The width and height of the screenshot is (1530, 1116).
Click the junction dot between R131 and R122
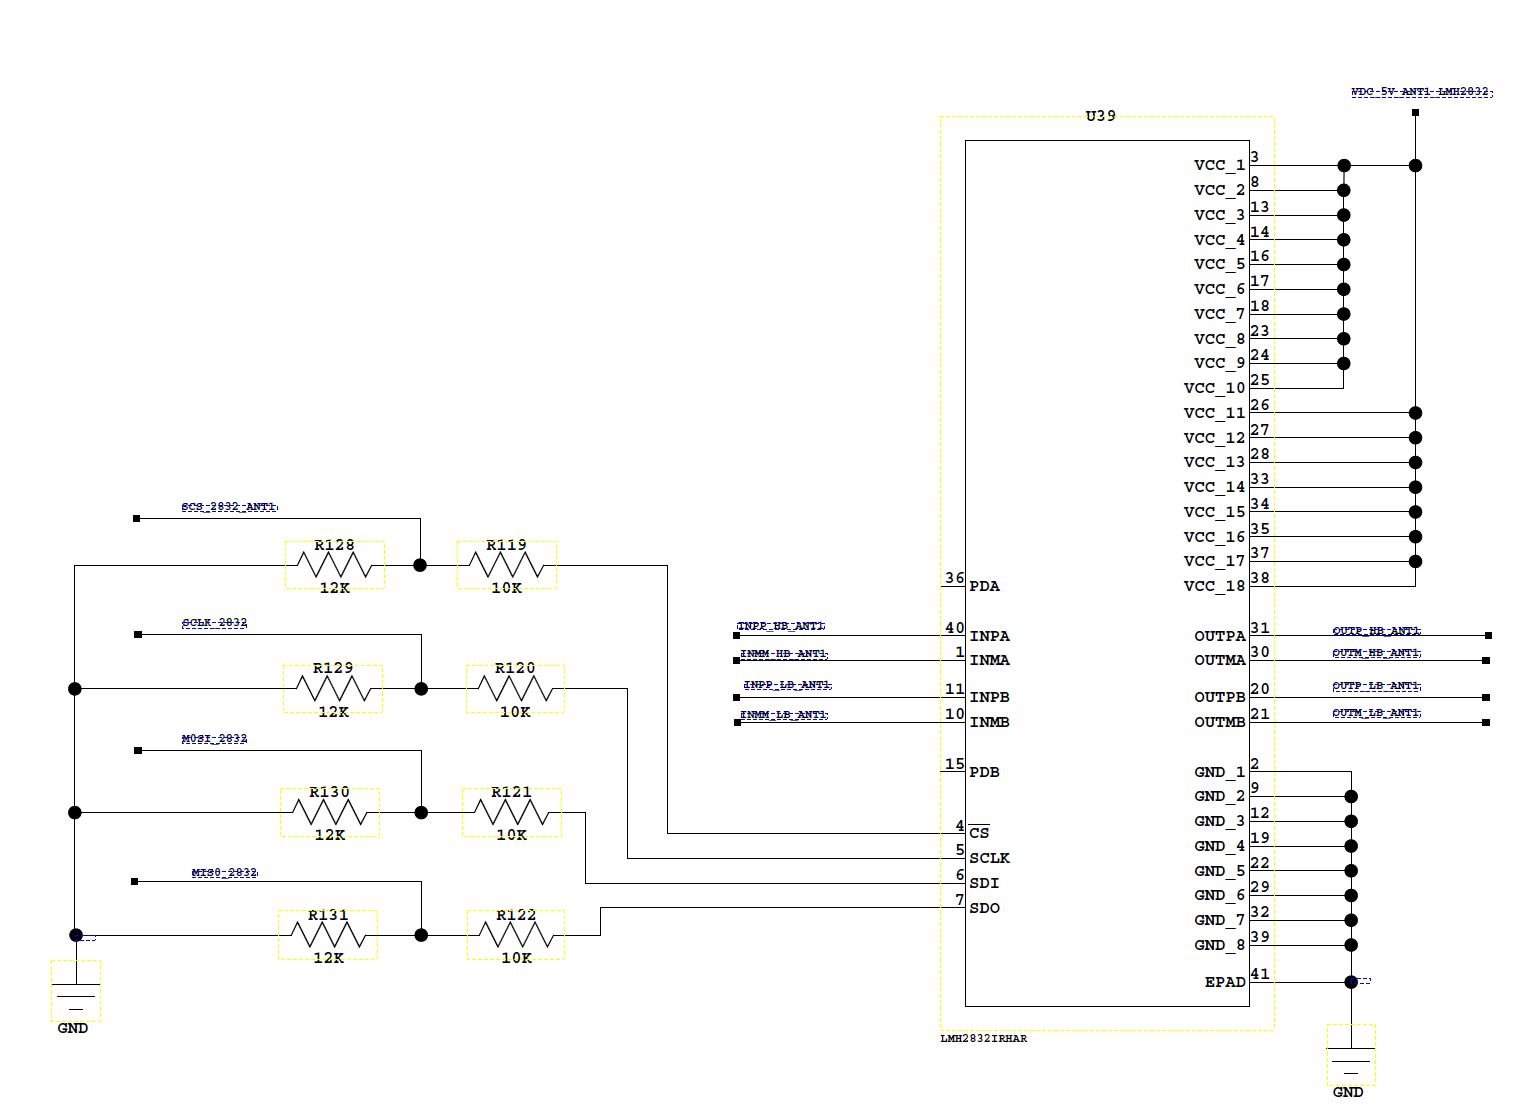421,935
